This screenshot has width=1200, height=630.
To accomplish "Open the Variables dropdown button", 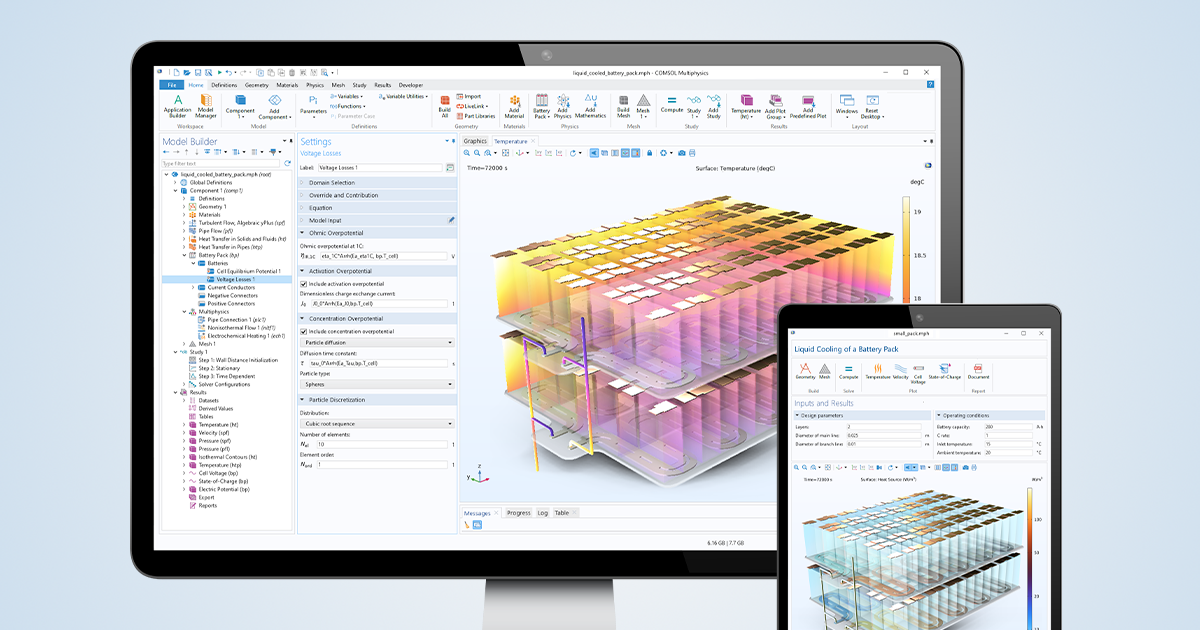I will click(x=348, y=96).
